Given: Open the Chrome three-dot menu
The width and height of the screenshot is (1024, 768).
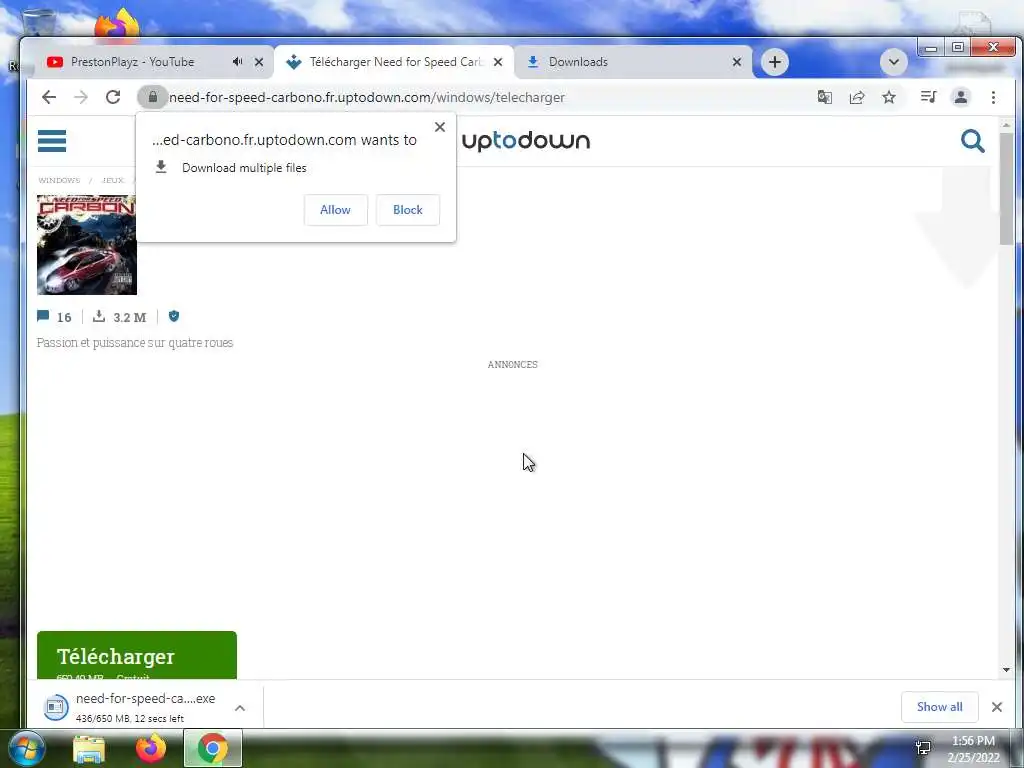Looking at the screenshot, I should point(993,97).
